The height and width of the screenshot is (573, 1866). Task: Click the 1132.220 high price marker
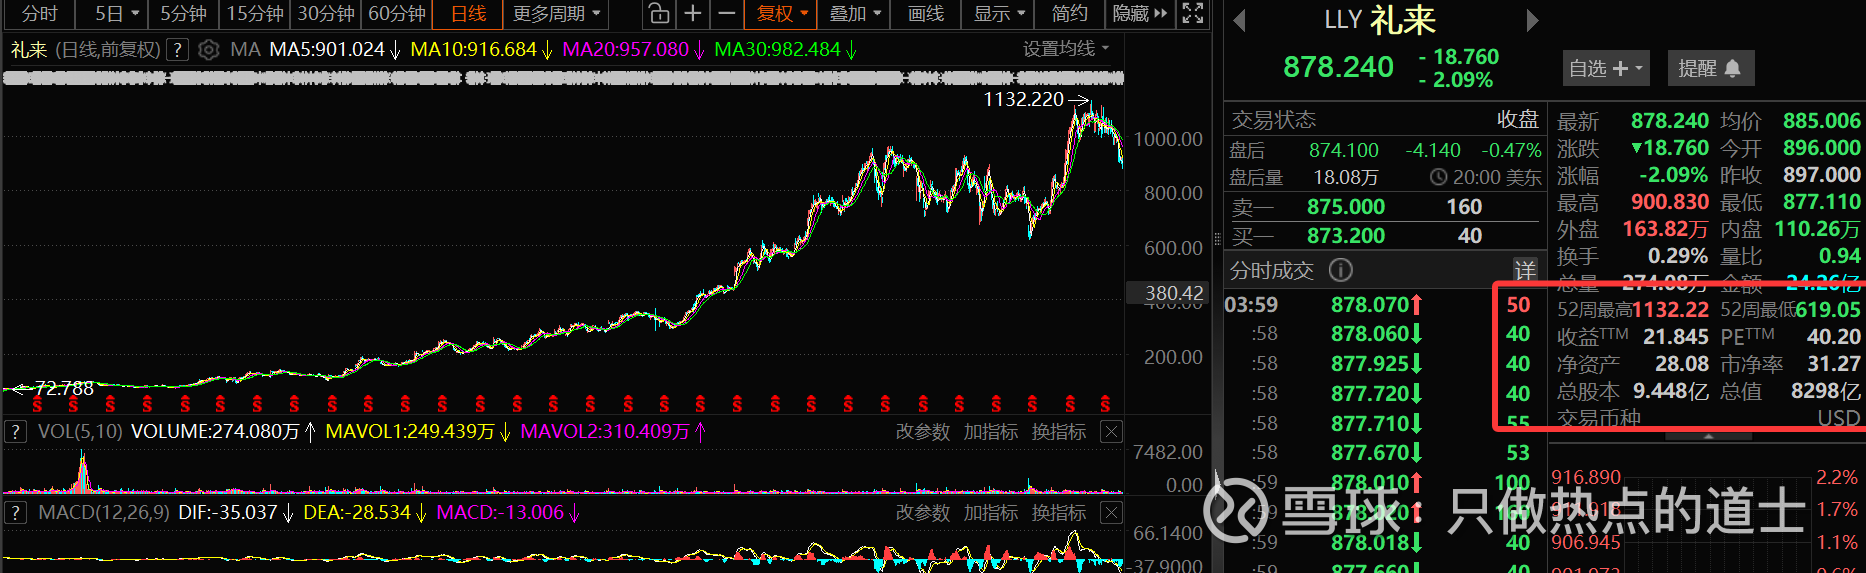(1023, 99)
